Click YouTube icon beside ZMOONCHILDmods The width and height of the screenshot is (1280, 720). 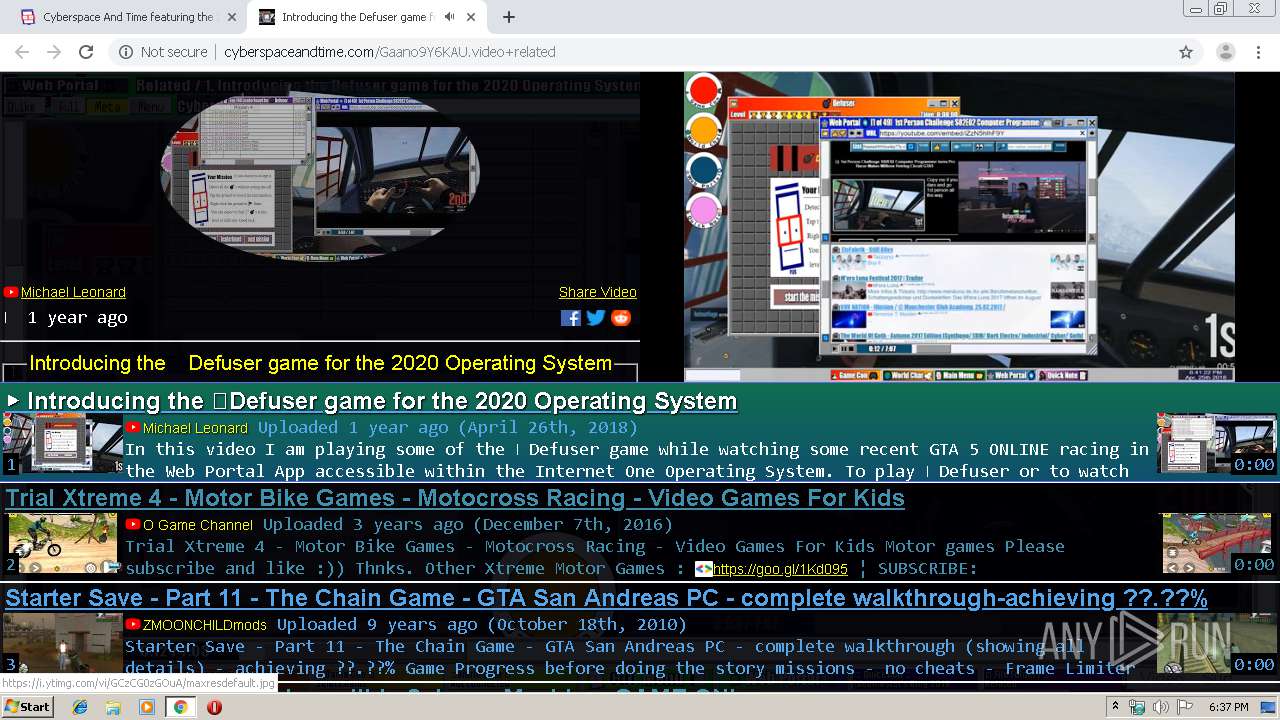pyautogui.click(x=133, y=625)
